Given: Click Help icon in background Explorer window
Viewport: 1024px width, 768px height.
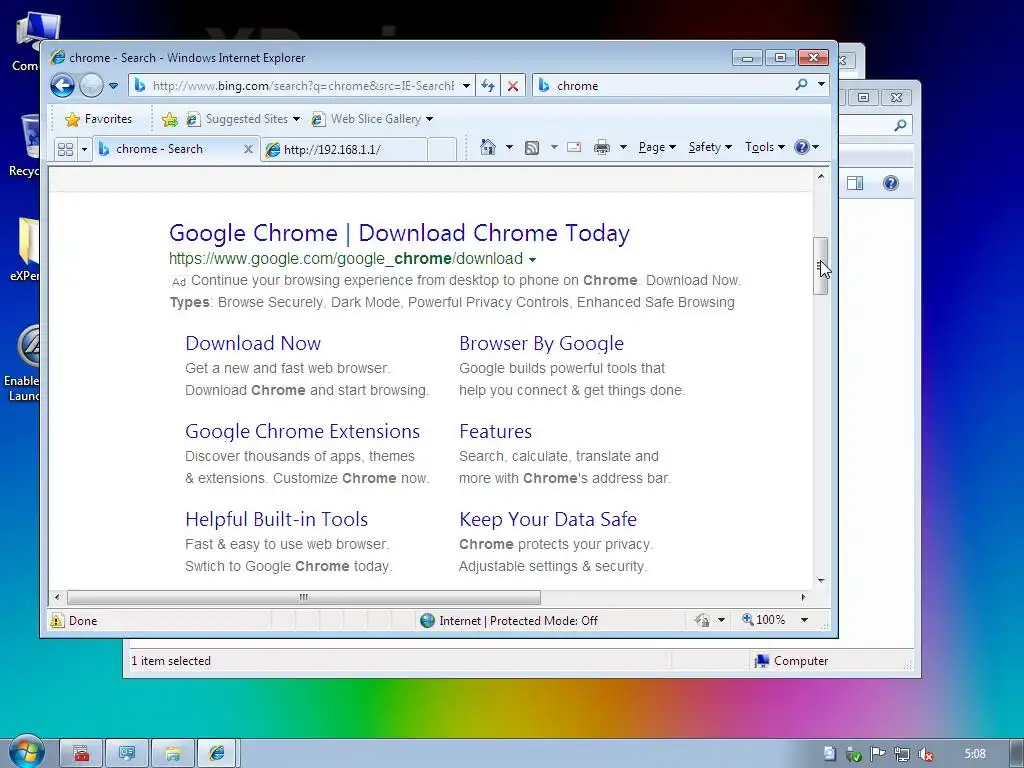Looking at the screenshot, I should (891, 183).
